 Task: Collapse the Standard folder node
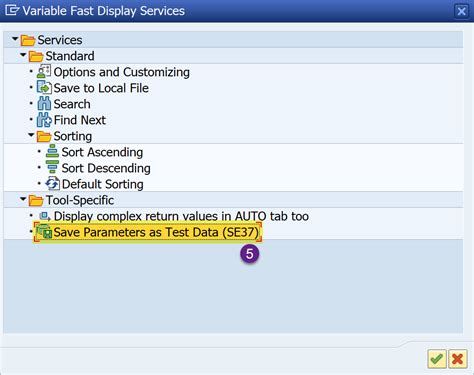click(23, 55)
